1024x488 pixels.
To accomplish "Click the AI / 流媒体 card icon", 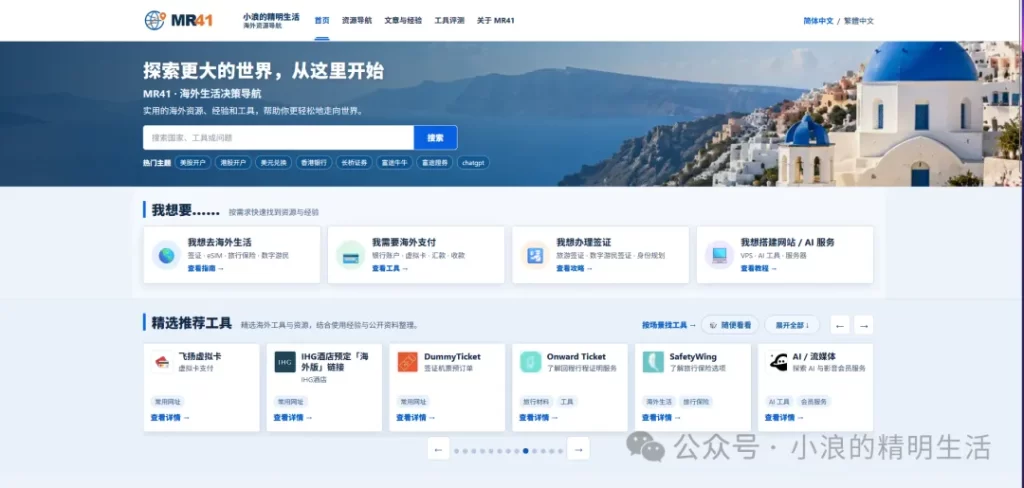I will click(776, 362).
